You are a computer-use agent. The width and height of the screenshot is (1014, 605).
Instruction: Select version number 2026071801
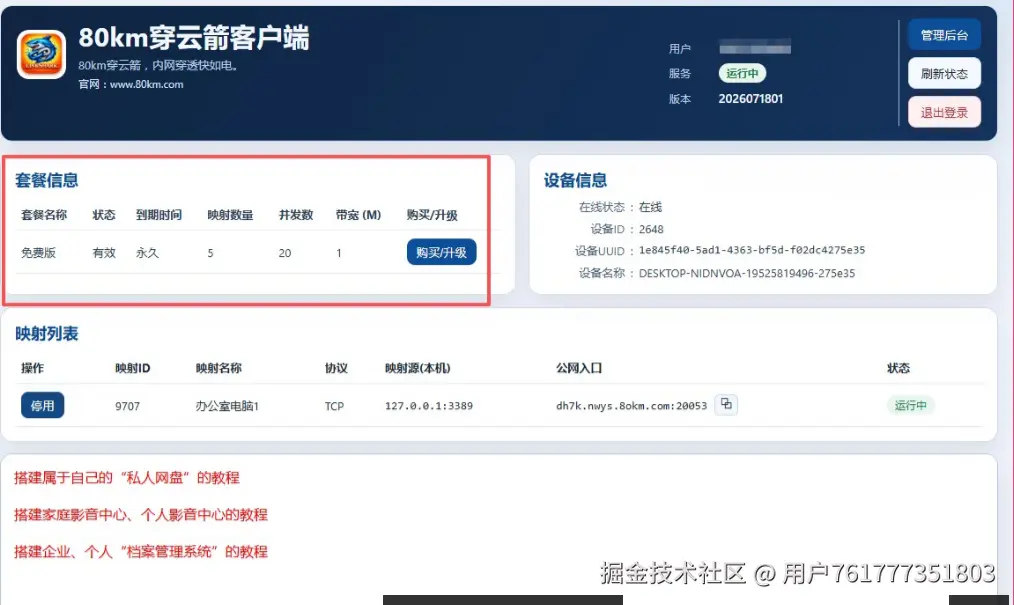tap(751, 99)
